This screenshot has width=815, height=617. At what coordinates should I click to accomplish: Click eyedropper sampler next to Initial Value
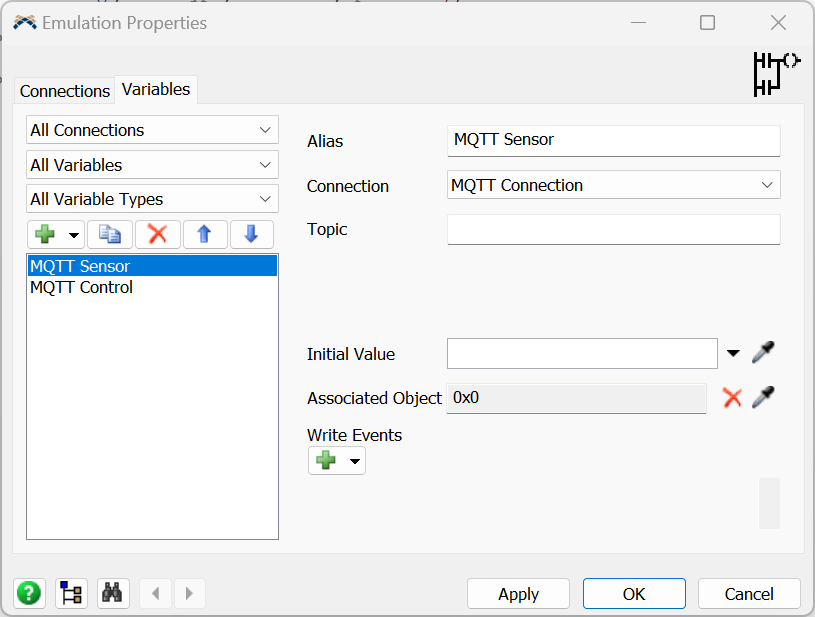[x=764, y=353]
